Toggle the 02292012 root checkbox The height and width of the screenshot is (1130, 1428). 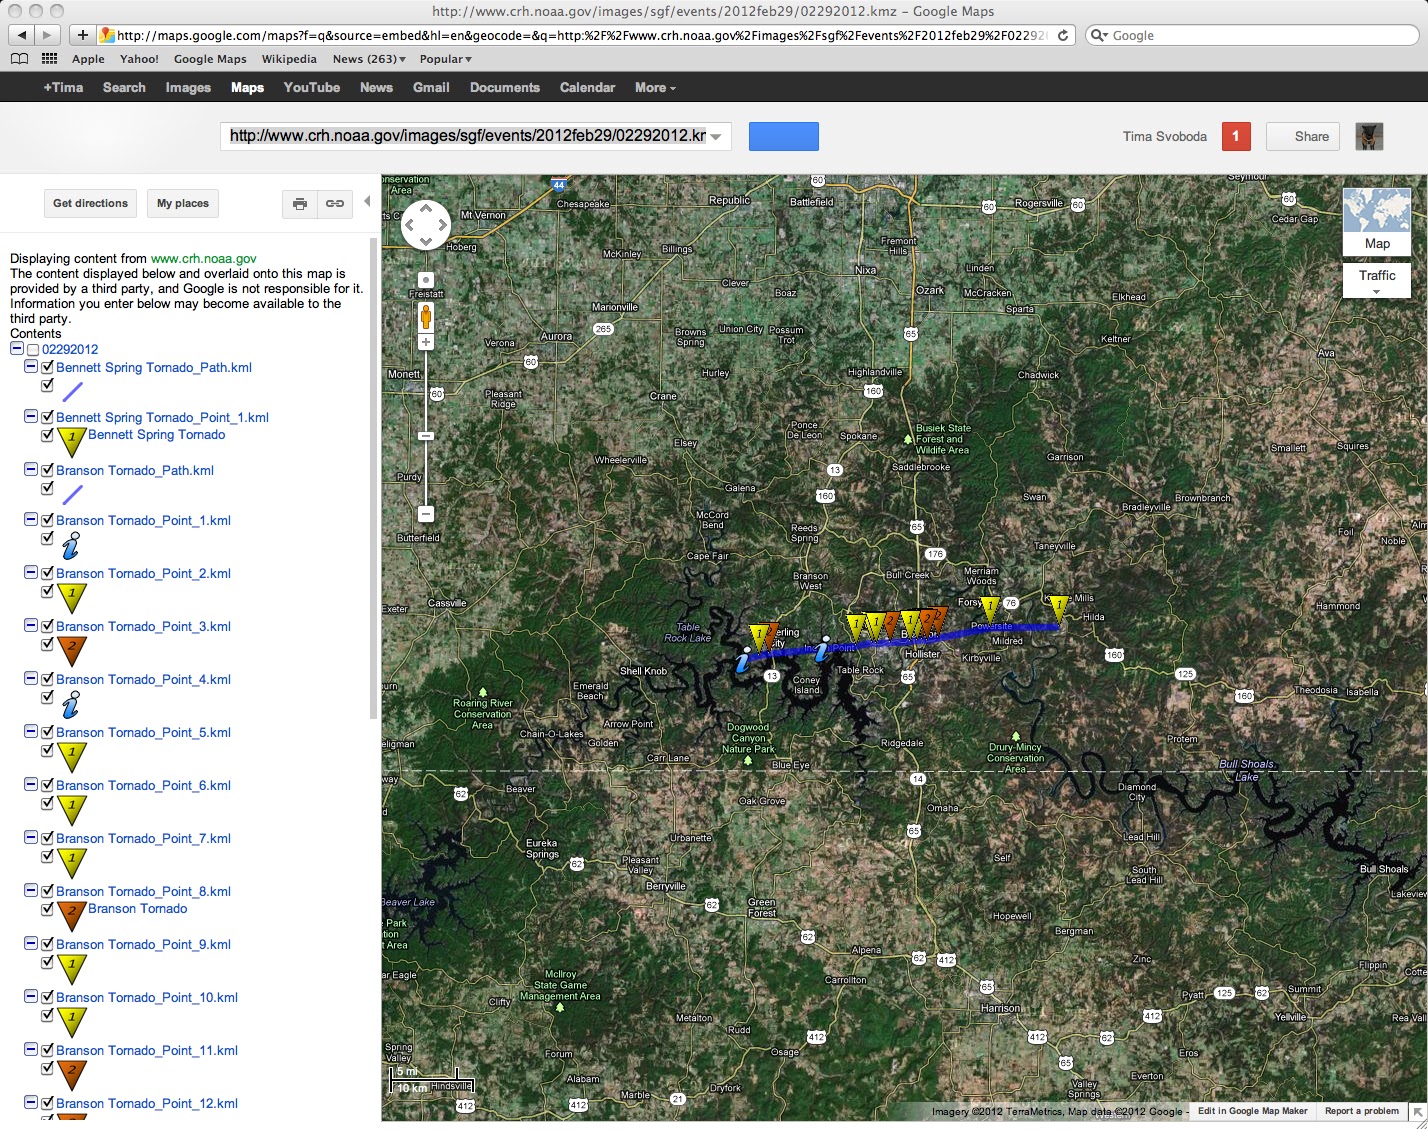tap(33, 350)
